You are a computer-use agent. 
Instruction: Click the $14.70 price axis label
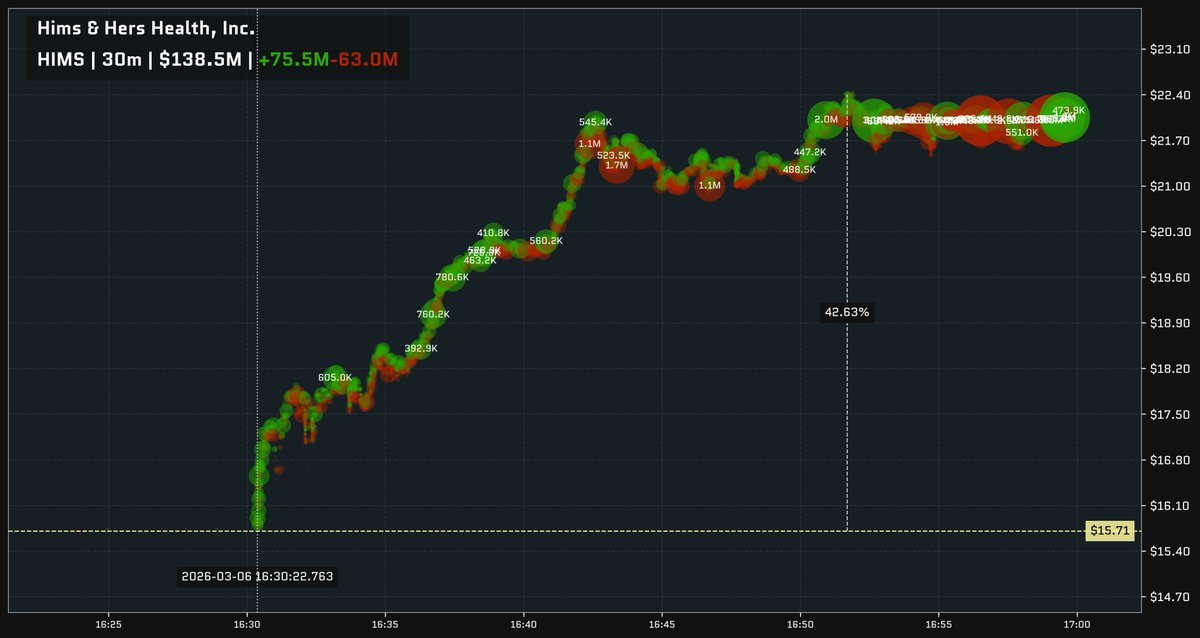(1168, 597)
